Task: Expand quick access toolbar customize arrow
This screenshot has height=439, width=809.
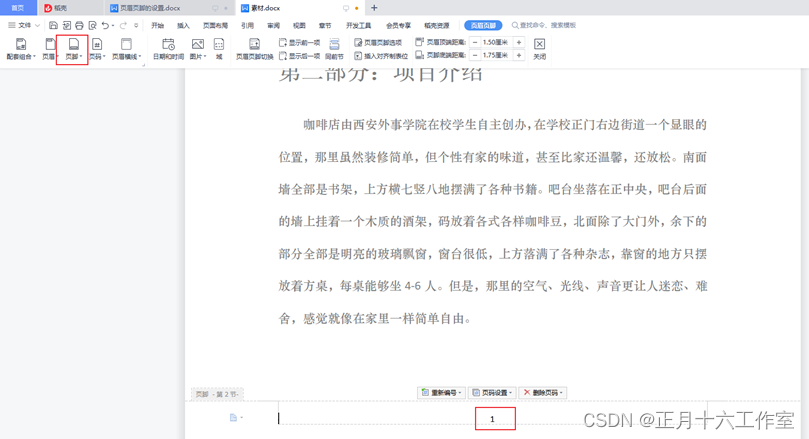Action: pyautogui.click(x=136, y=25)
